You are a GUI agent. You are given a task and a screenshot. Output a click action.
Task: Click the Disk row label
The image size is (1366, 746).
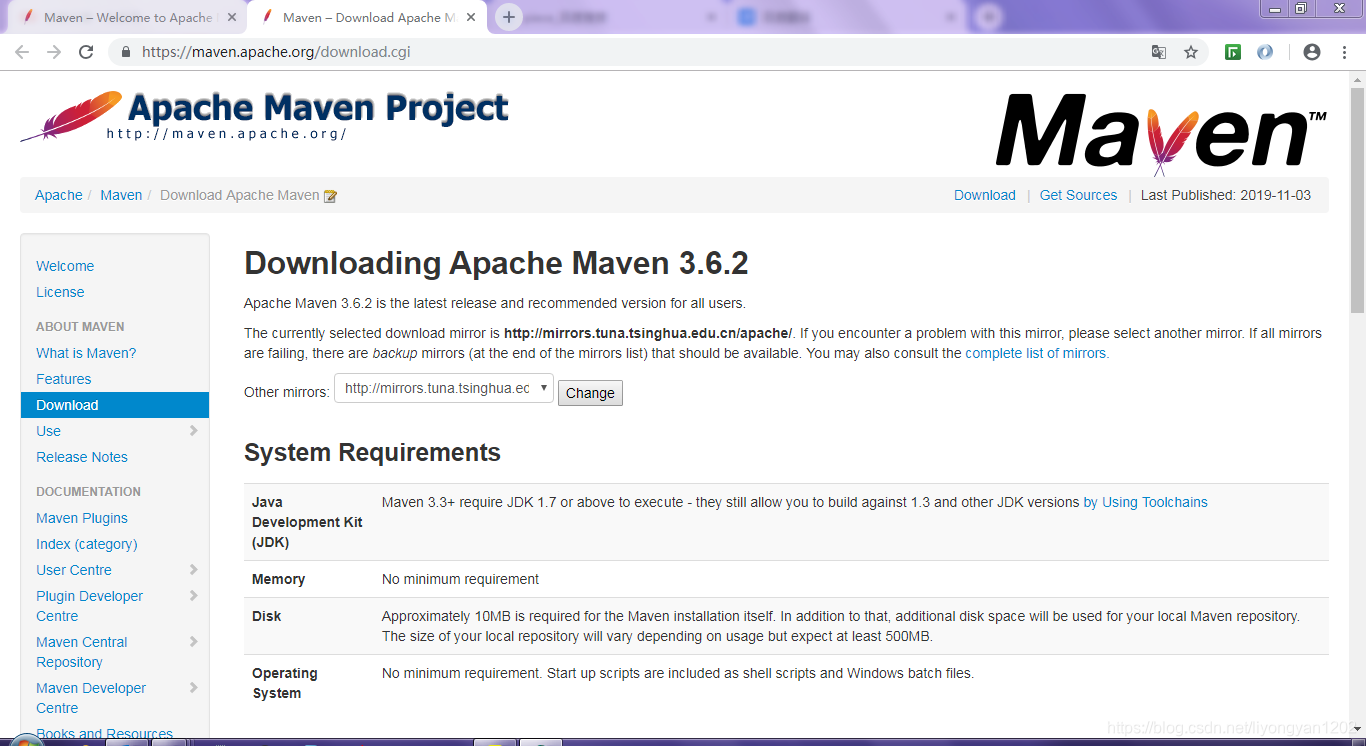tap(267, 616)
